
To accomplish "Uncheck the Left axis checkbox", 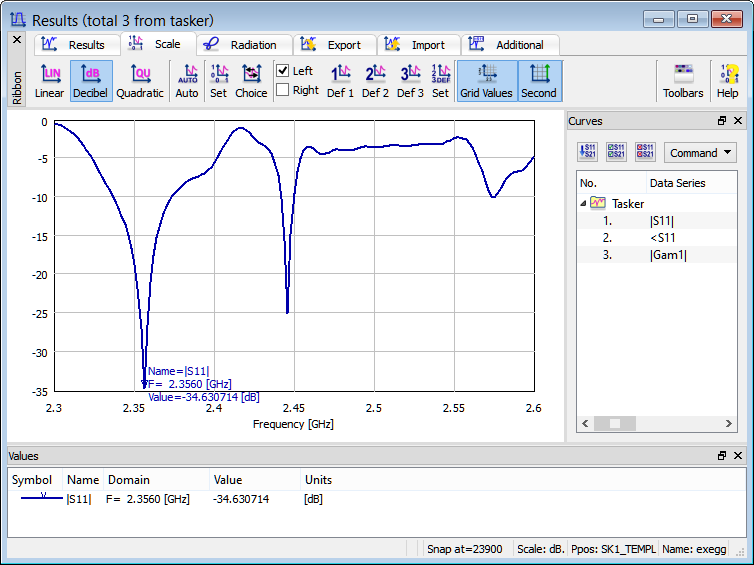I will 283,71.
